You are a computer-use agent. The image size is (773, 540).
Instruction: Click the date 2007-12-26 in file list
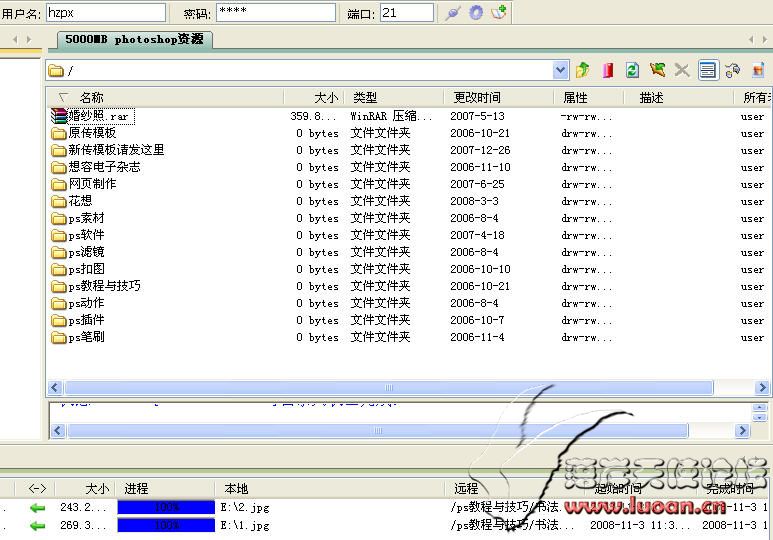point(480,150)
